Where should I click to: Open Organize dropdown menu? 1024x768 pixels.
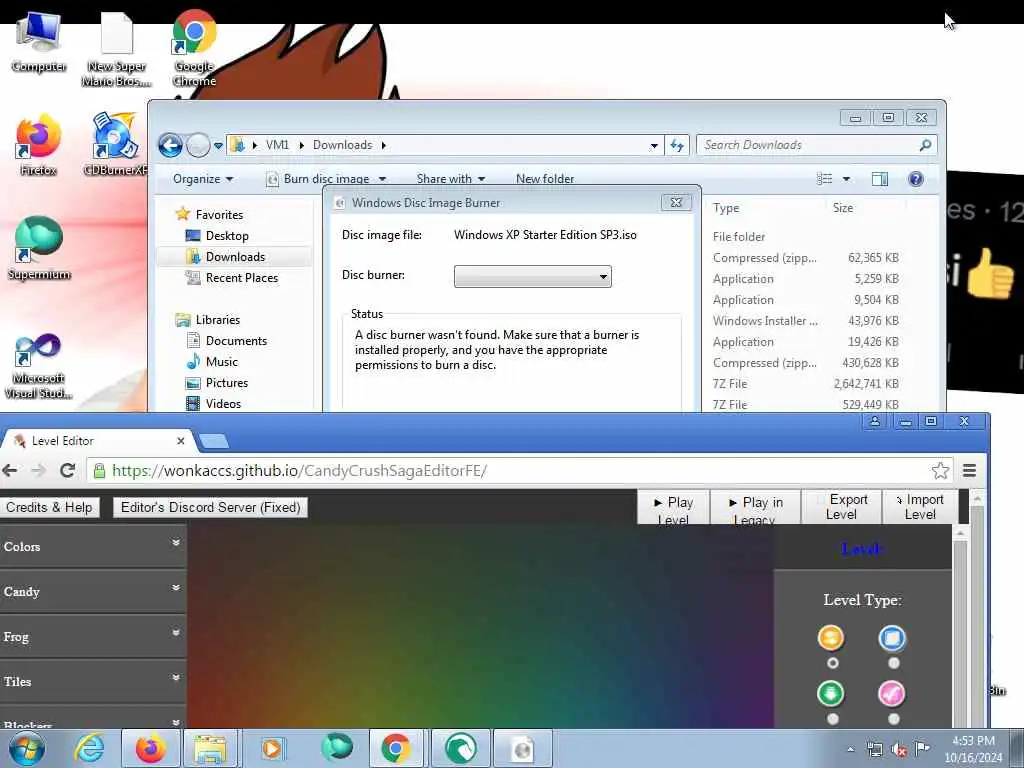coord(202,179)
